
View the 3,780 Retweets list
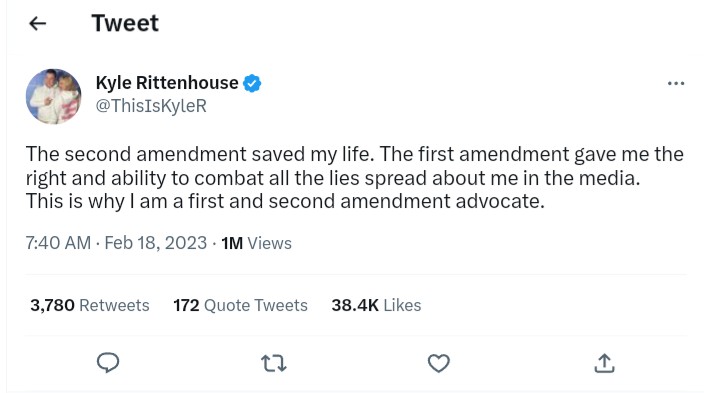(x=90, y=305)
